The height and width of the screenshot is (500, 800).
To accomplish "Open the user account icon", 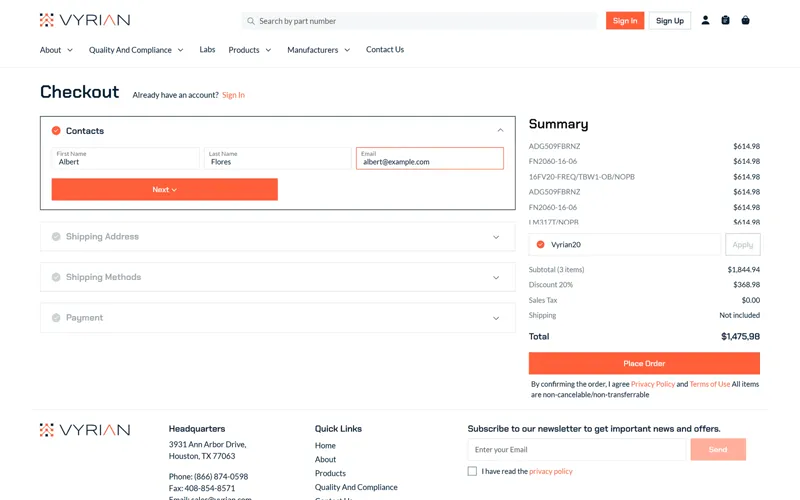I will click(705, 20).
